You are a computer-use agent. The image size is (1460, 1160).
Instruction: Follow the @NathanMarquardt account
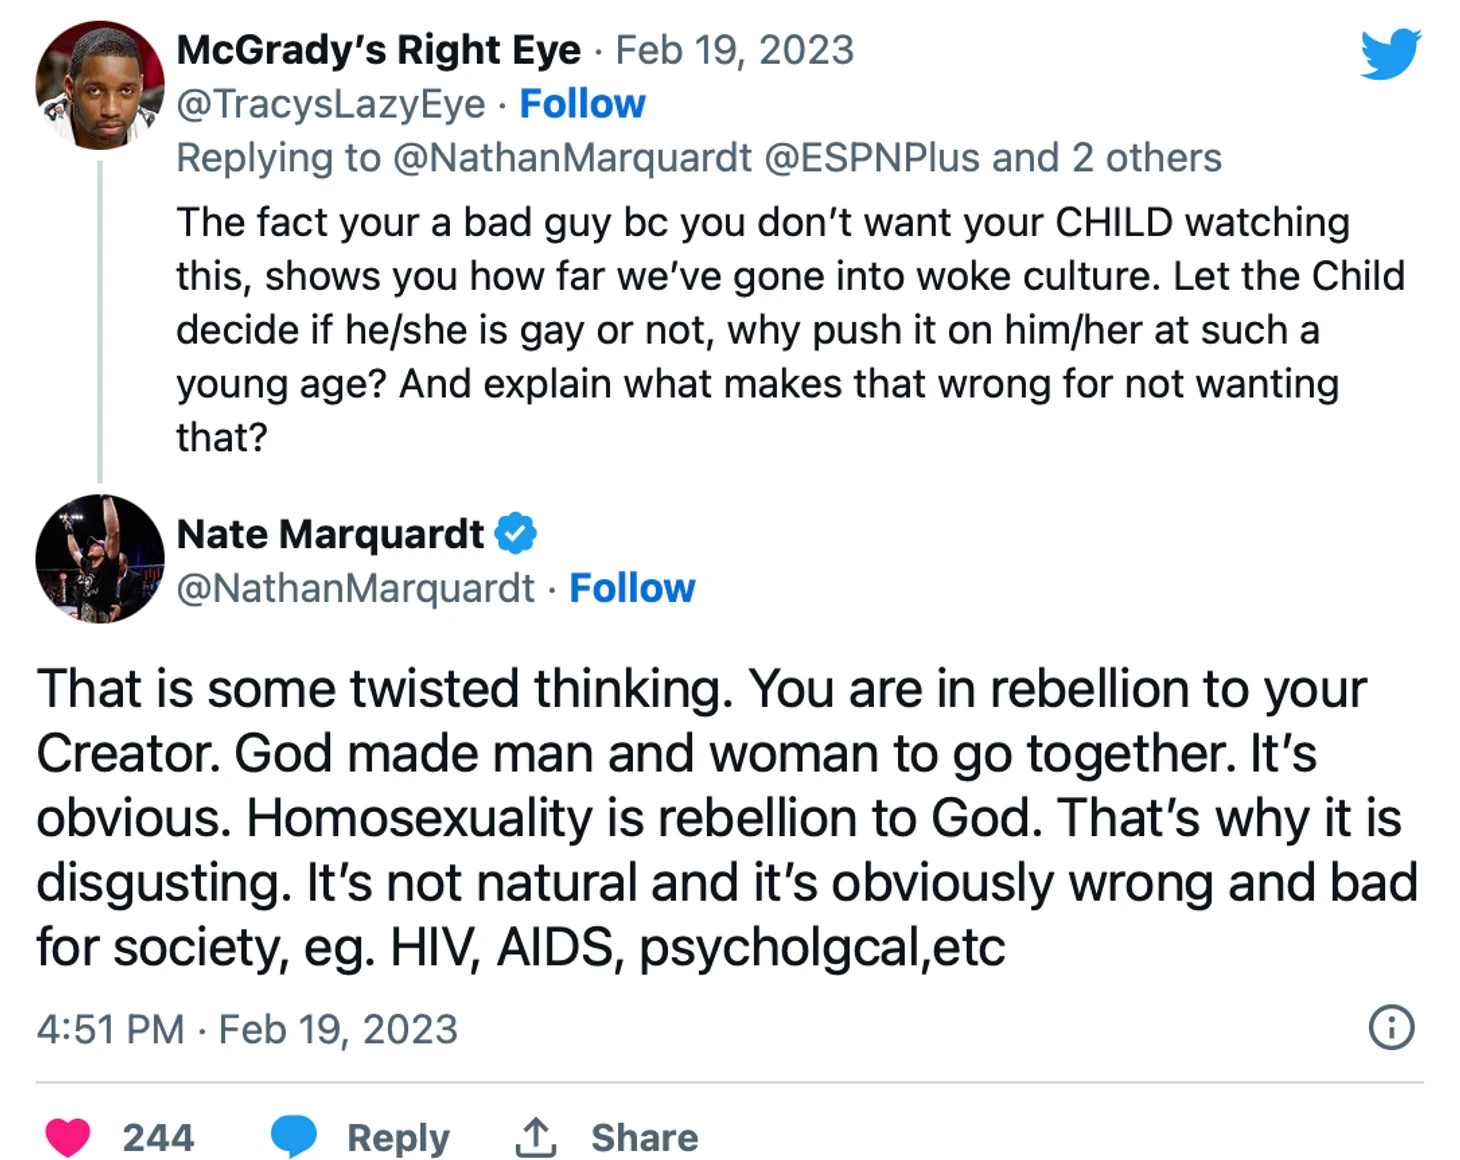pos(632,588)
